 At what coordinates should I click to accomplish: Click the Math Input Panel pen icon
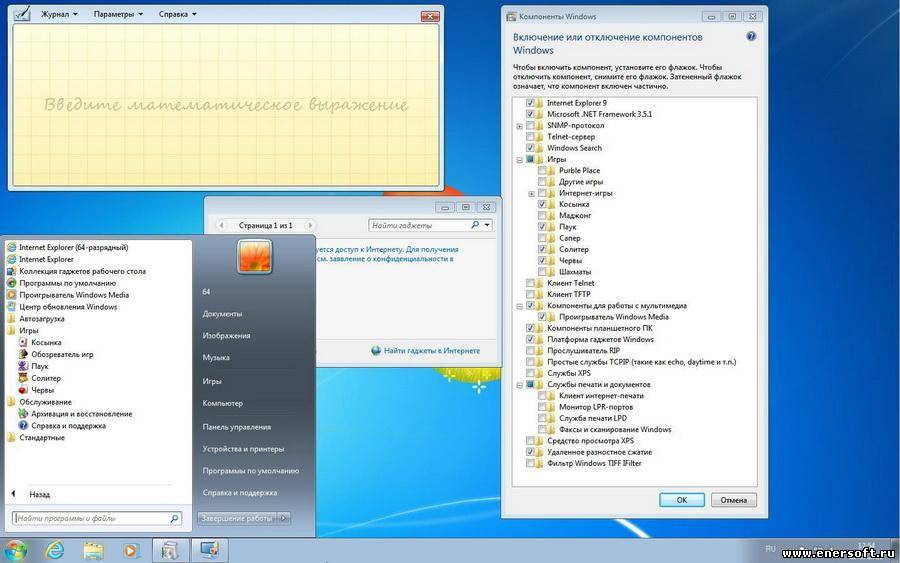tap(22, 14)
